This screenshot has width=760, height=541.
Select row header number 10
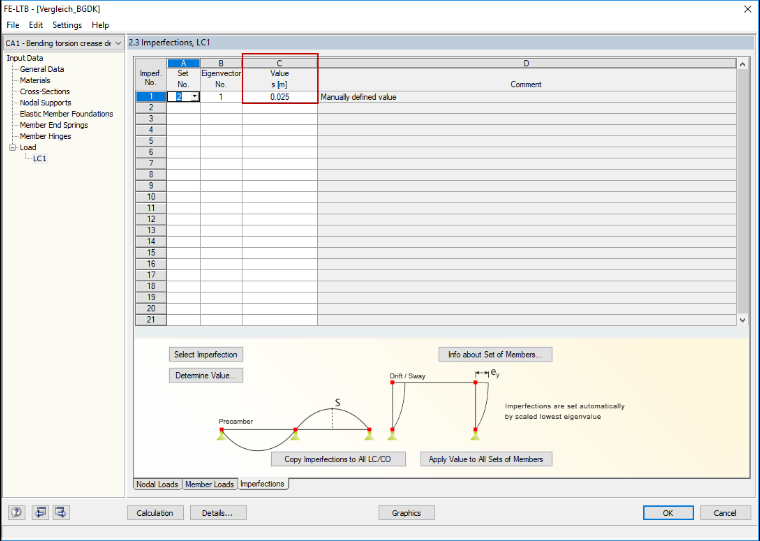[151, 197]
